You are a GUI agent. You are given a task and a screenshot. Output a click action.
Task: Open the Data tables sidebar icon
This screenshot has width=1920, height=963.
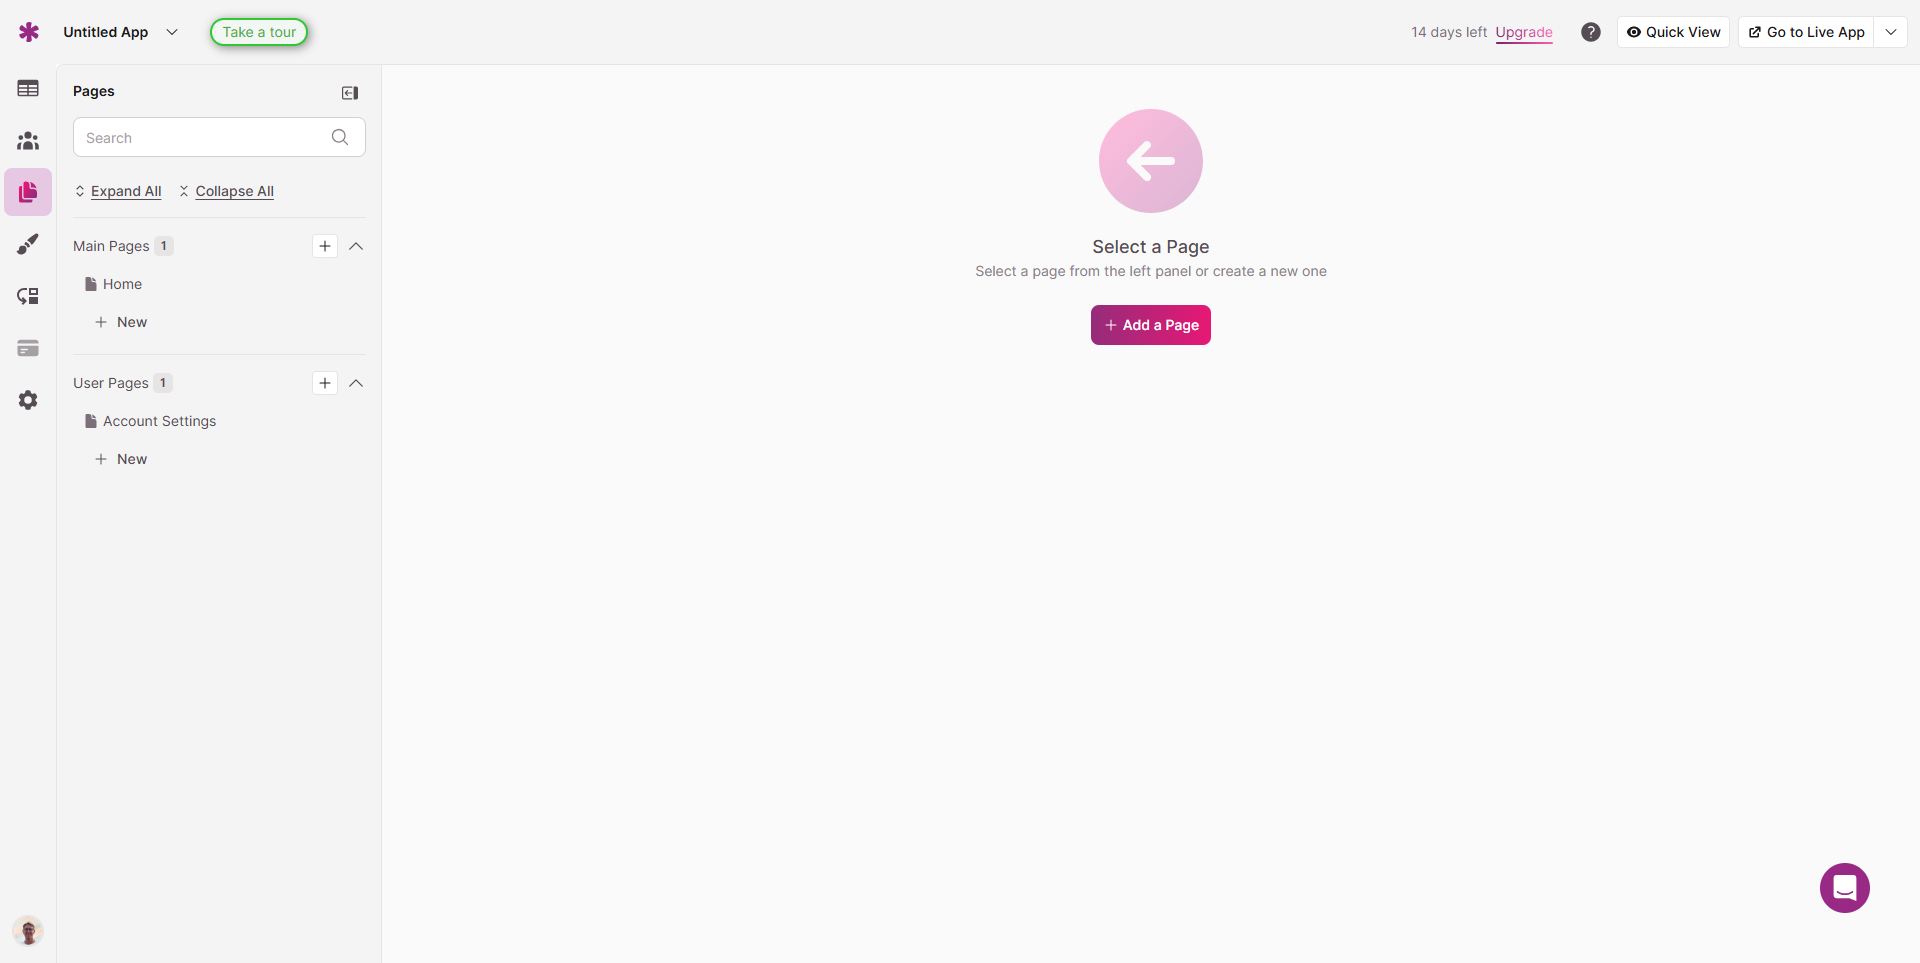pos(28,89)
